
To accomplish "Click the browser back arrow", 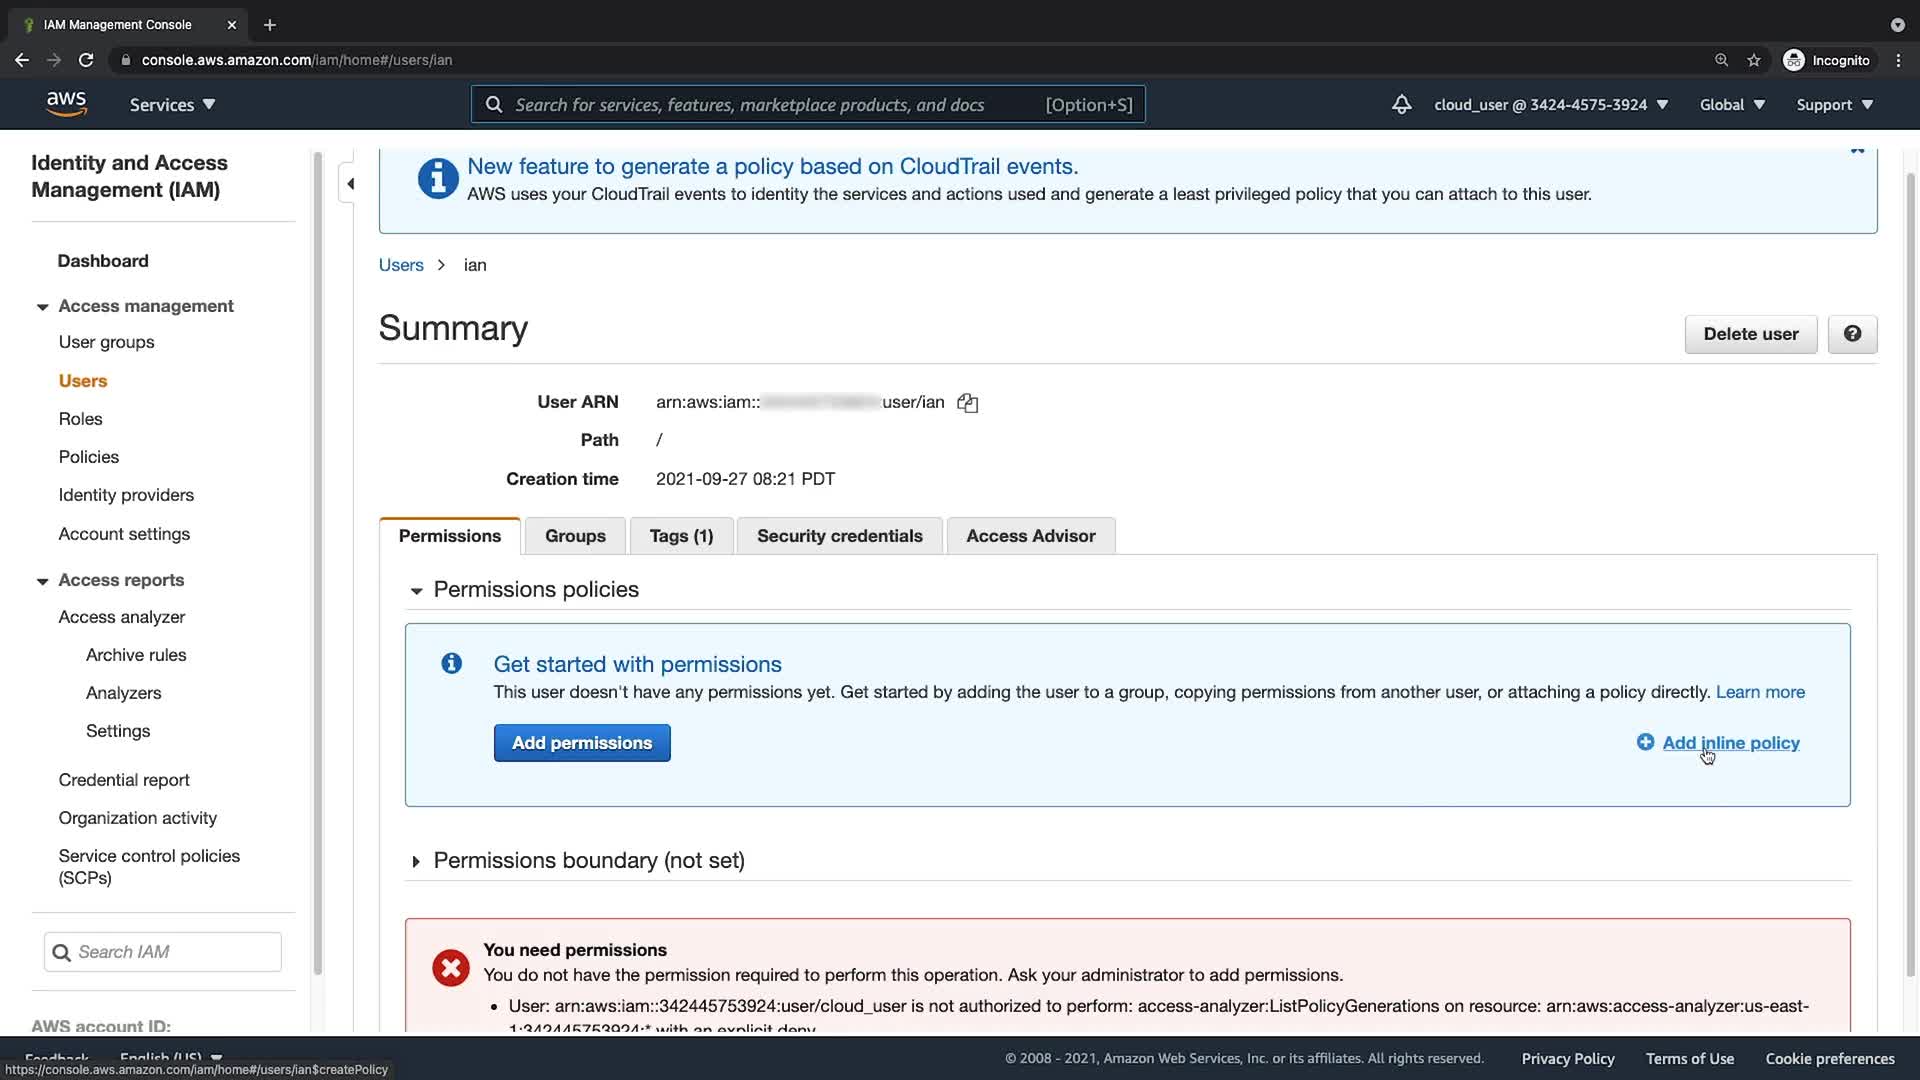I will (x=22, y=60).
